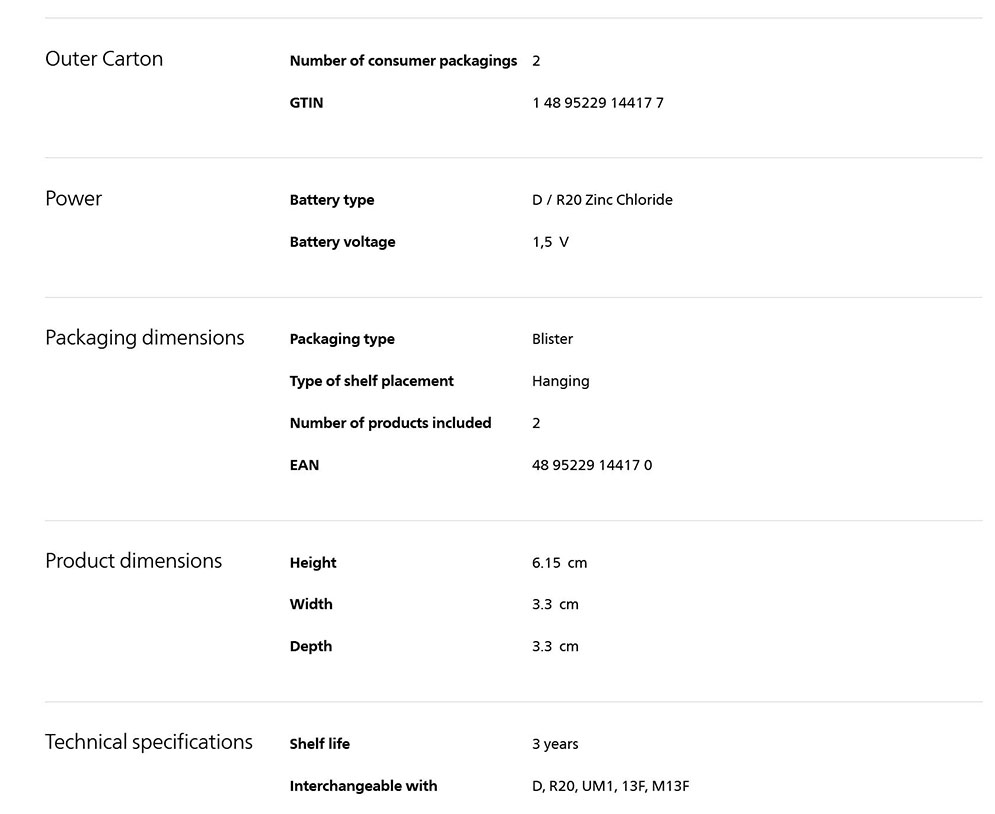
Task: Click the Packaging dimensions heading
Action: (144, 337)
